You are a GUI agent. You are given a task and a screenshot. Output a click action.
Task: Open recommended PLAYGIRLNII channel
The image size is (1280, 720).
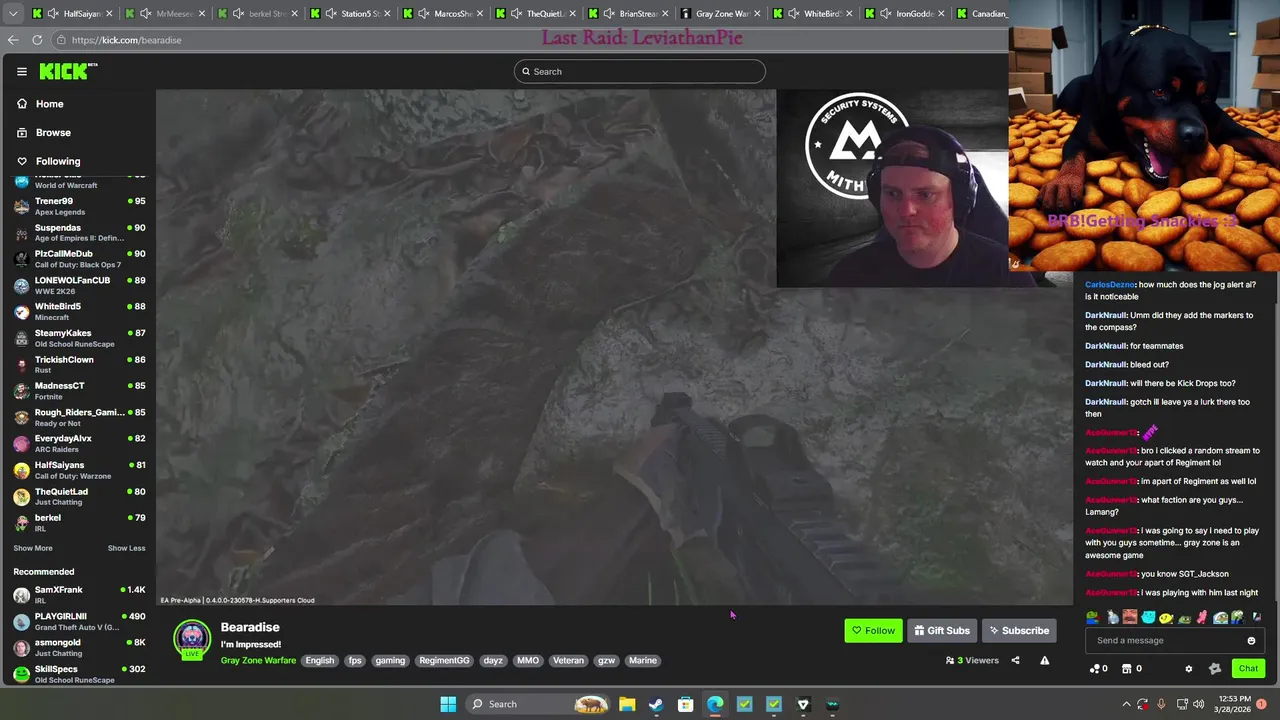79,621
